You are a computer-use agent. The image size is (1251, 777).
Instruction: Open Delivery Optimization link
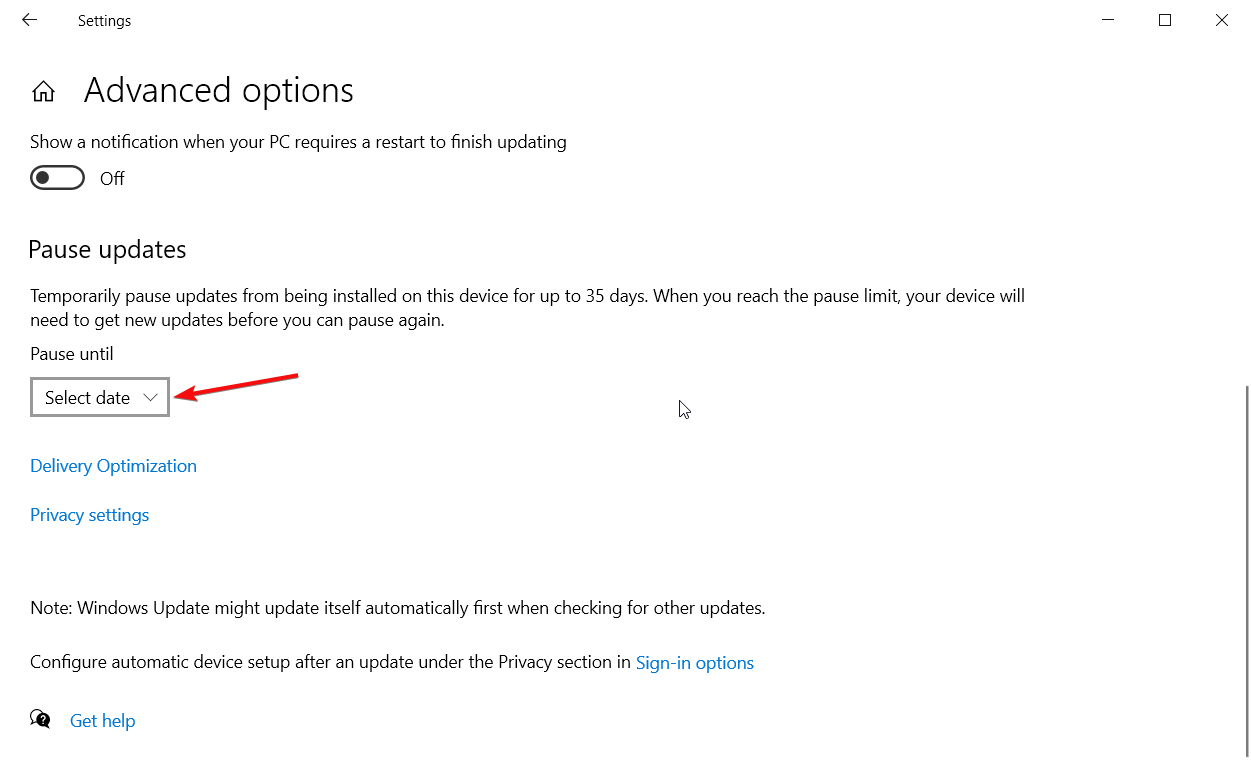(x=113, y=466)
